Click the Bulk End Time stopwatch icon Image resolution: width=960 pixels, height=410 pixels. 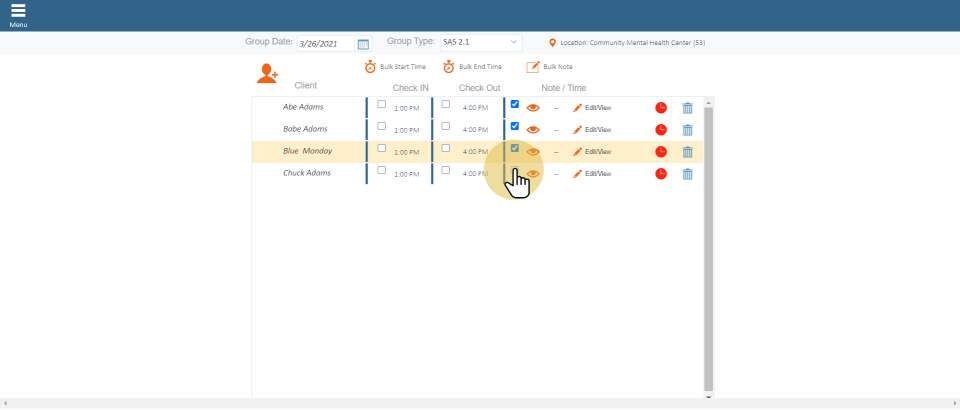449,67
